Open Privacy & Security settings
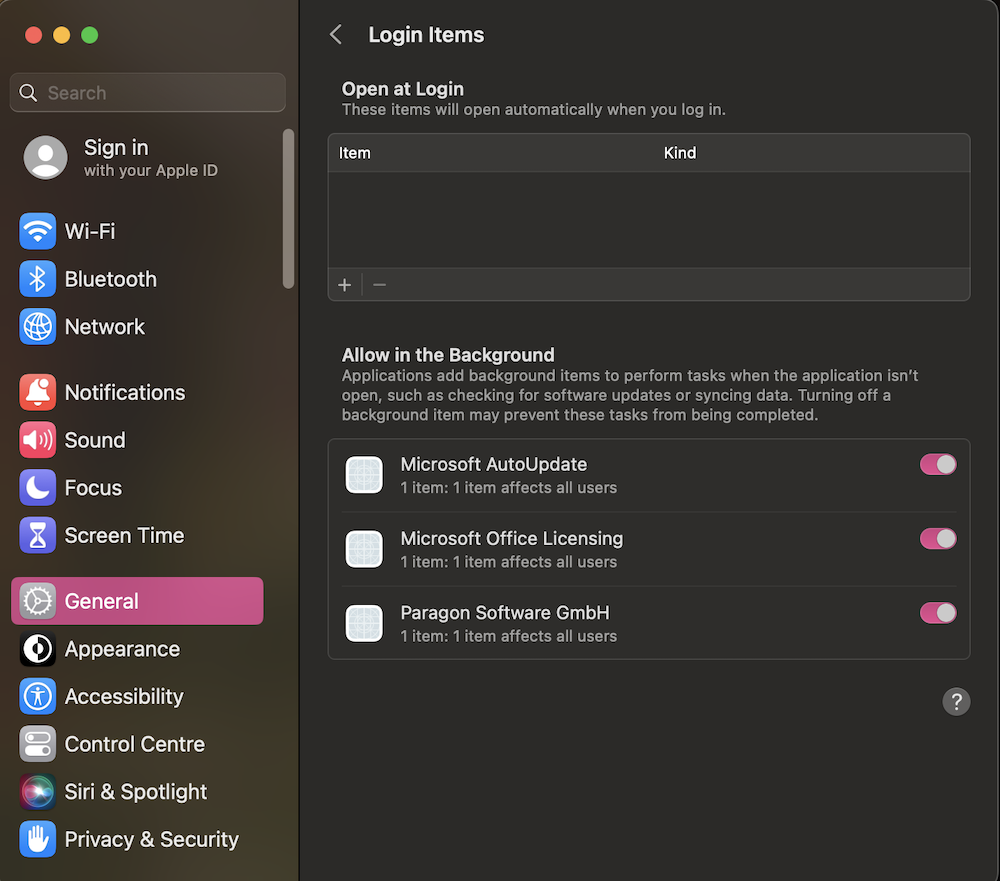 pos(137,839)
